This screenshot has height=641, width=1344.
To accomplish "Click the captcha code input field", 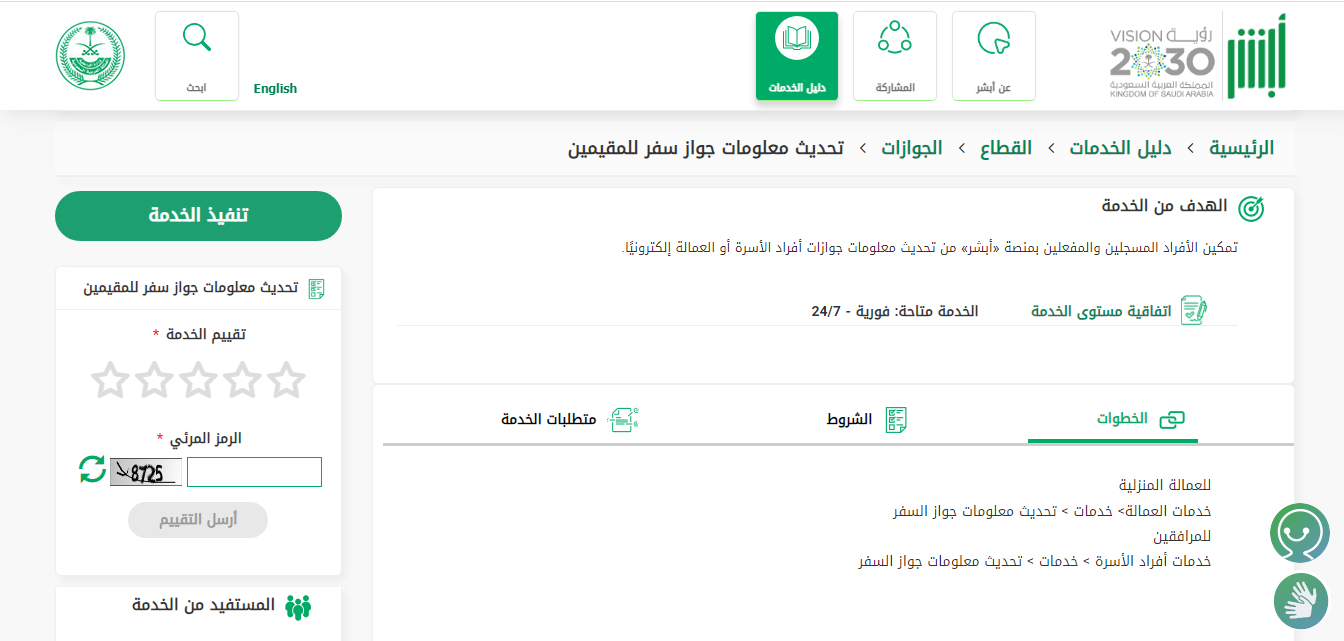I will coord(254,472).
